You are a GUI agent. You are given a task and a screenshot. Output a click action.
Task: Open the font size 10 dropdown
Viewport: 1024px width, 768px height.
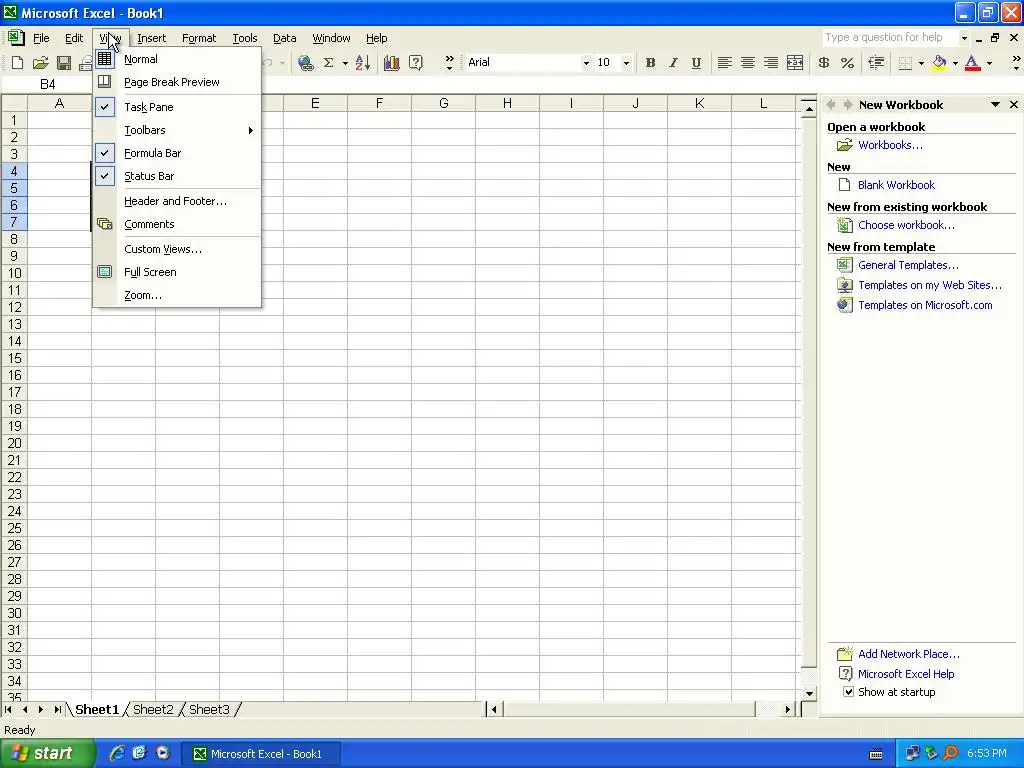pyautogui.click(x=626, y=63)
